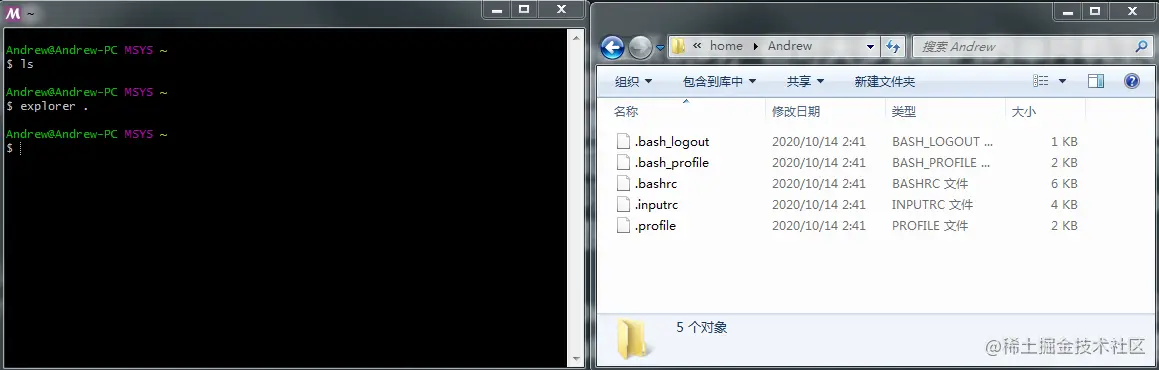Click the 6 KB size cell
This screenshot has height=370, width=1159.
(1064, 183)
